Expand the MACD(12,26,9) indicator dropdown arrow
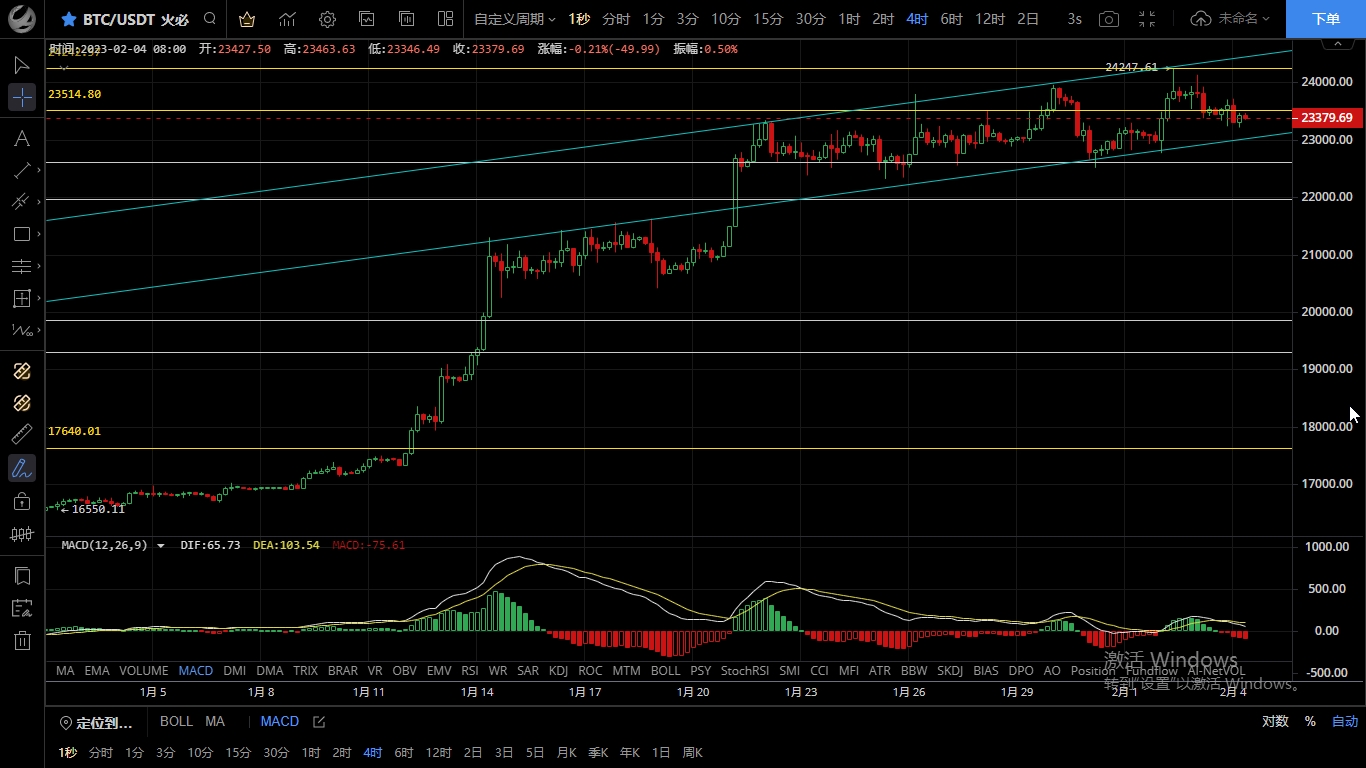The height and width of the screenshot is (768, 1366). (x=161, y=546)
